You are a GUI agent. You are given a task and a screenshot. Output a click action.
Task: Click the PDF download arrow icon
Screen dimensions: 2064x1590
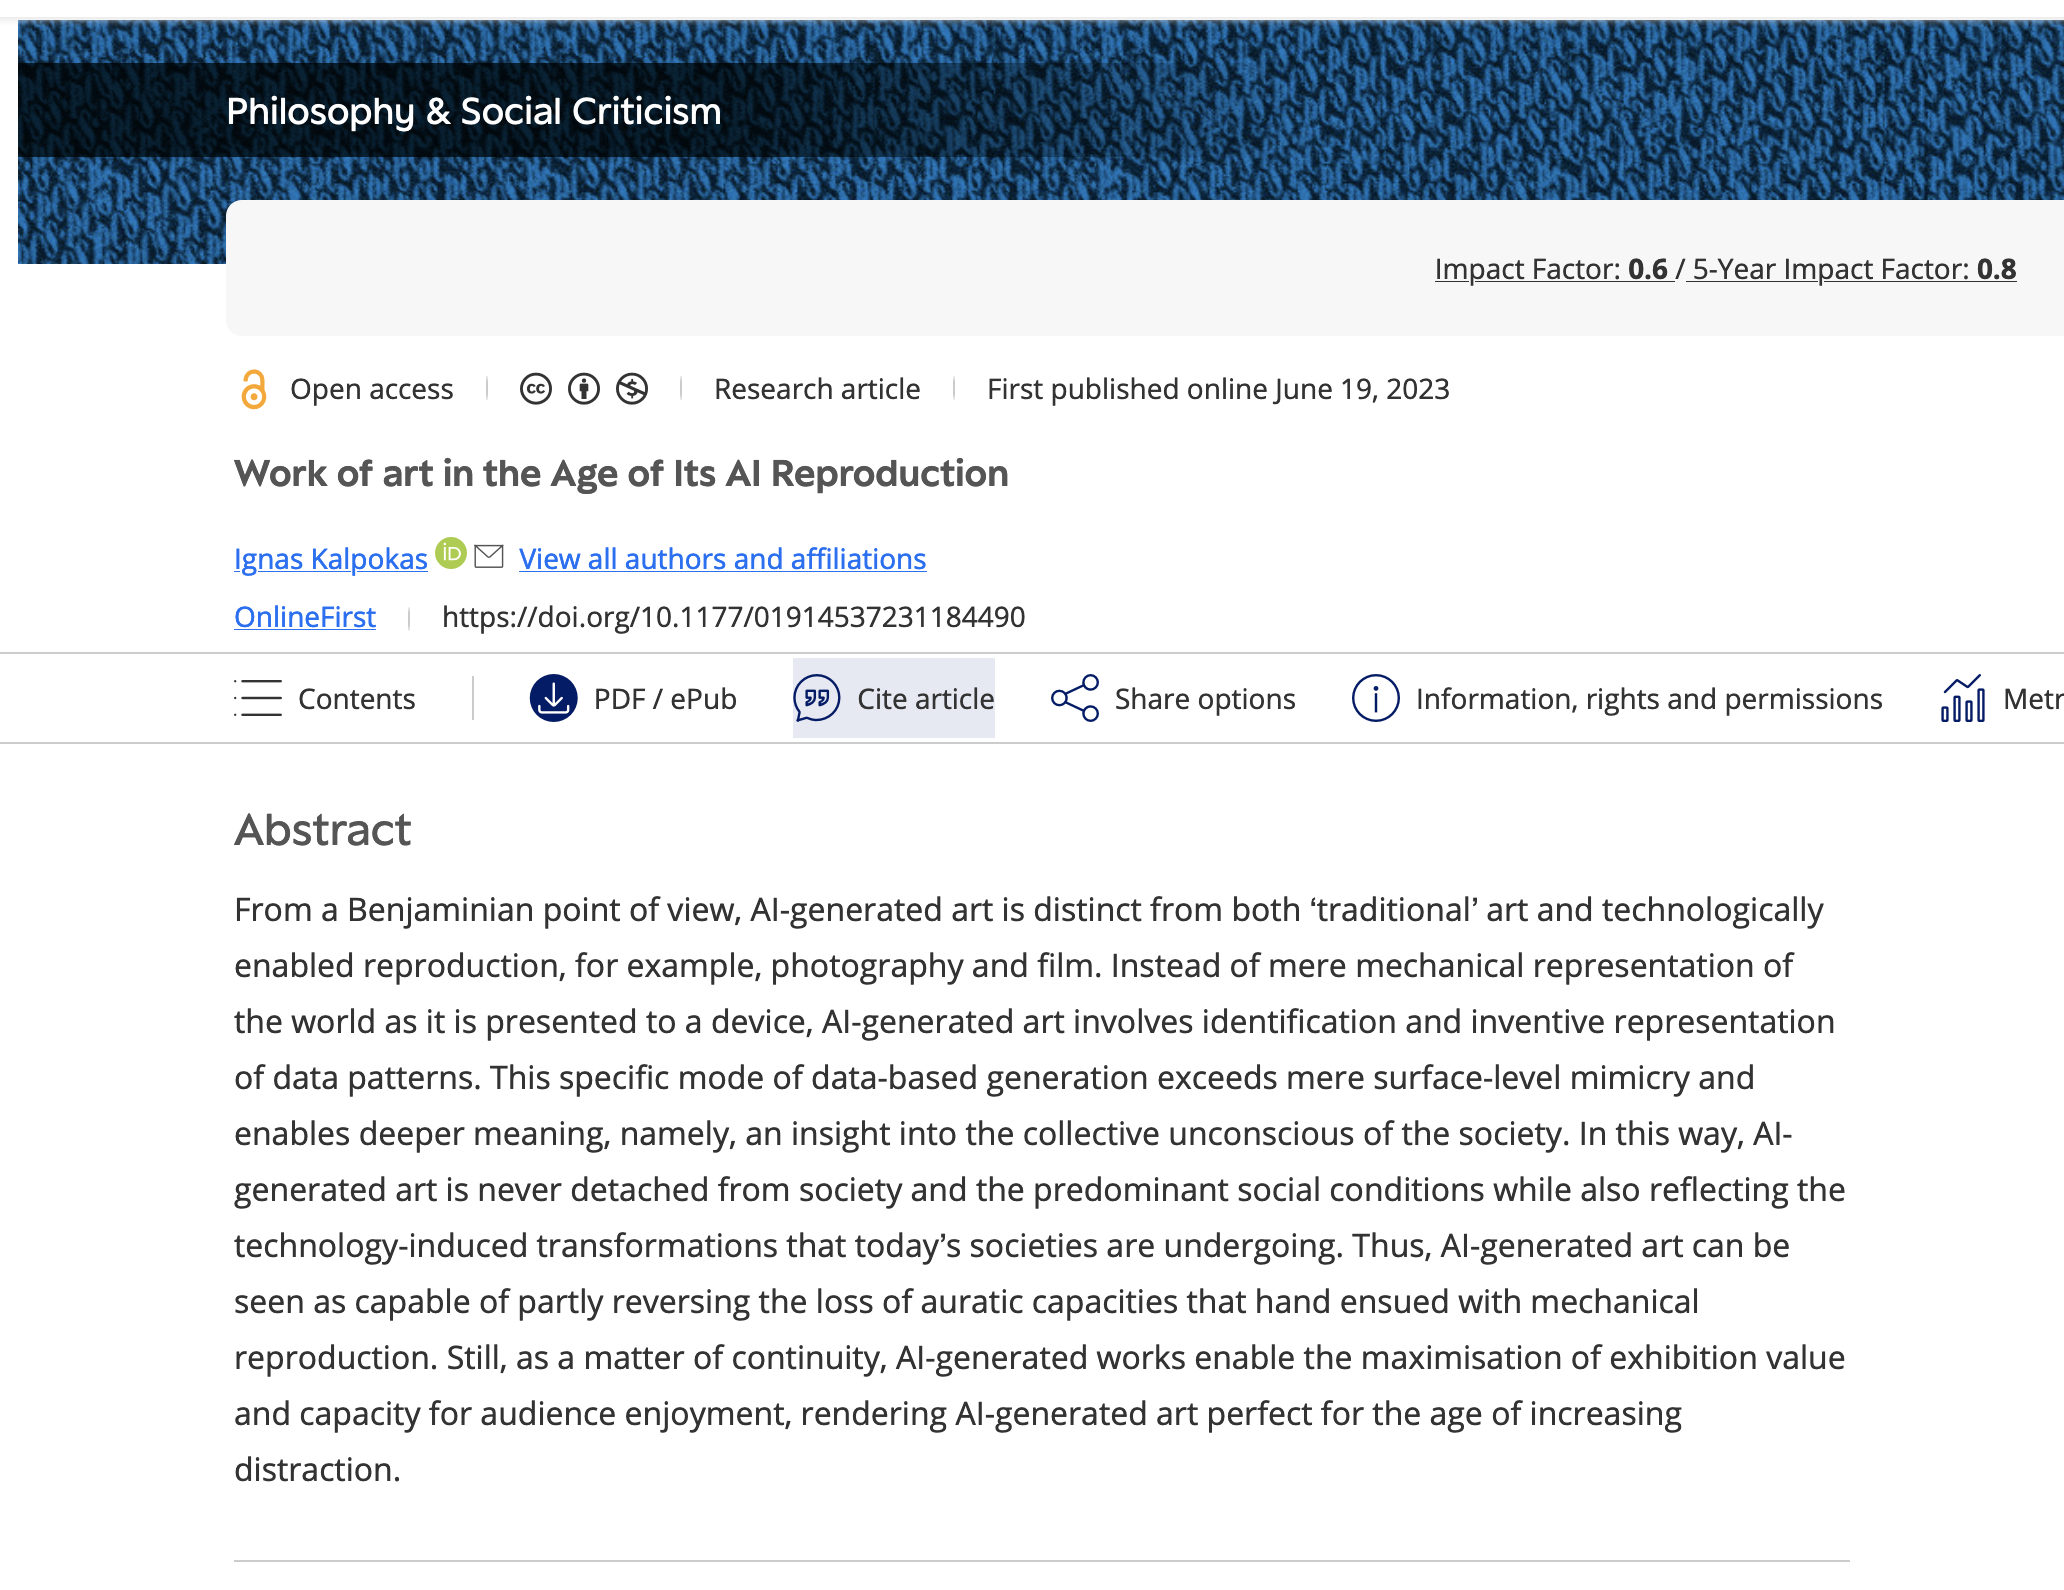click(x=553, y=698)
